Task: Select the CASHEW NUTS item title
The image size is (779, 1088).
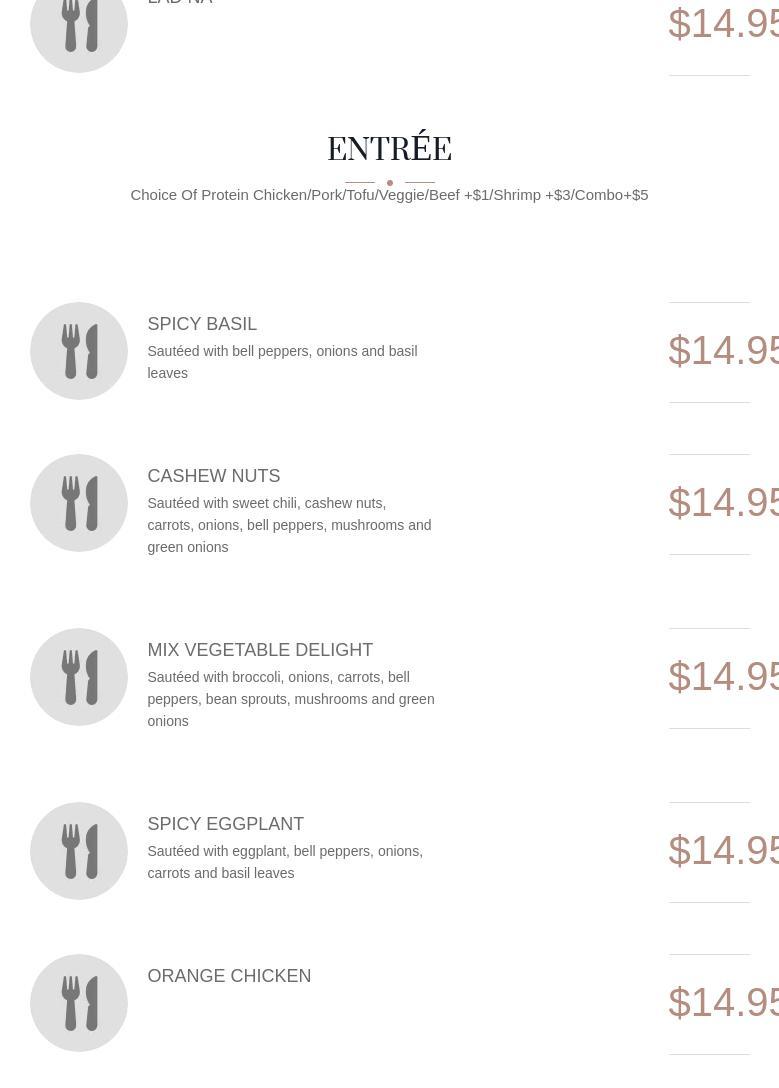Action: [214, 476]
